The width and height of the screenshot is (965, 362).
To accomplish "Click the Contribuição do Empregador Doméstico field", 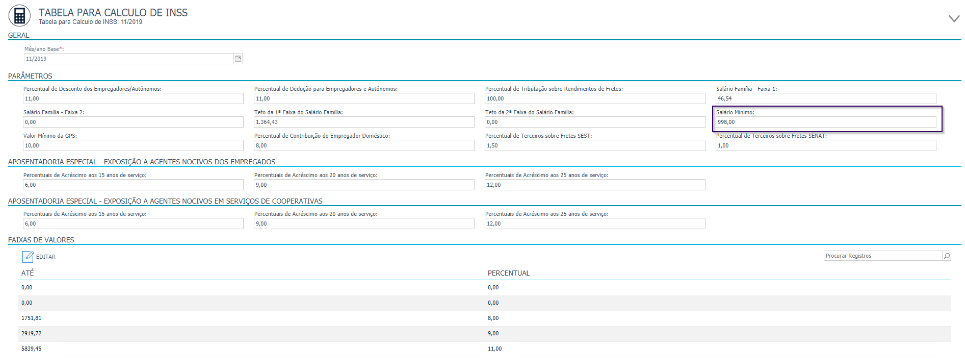I will [364, 145].
